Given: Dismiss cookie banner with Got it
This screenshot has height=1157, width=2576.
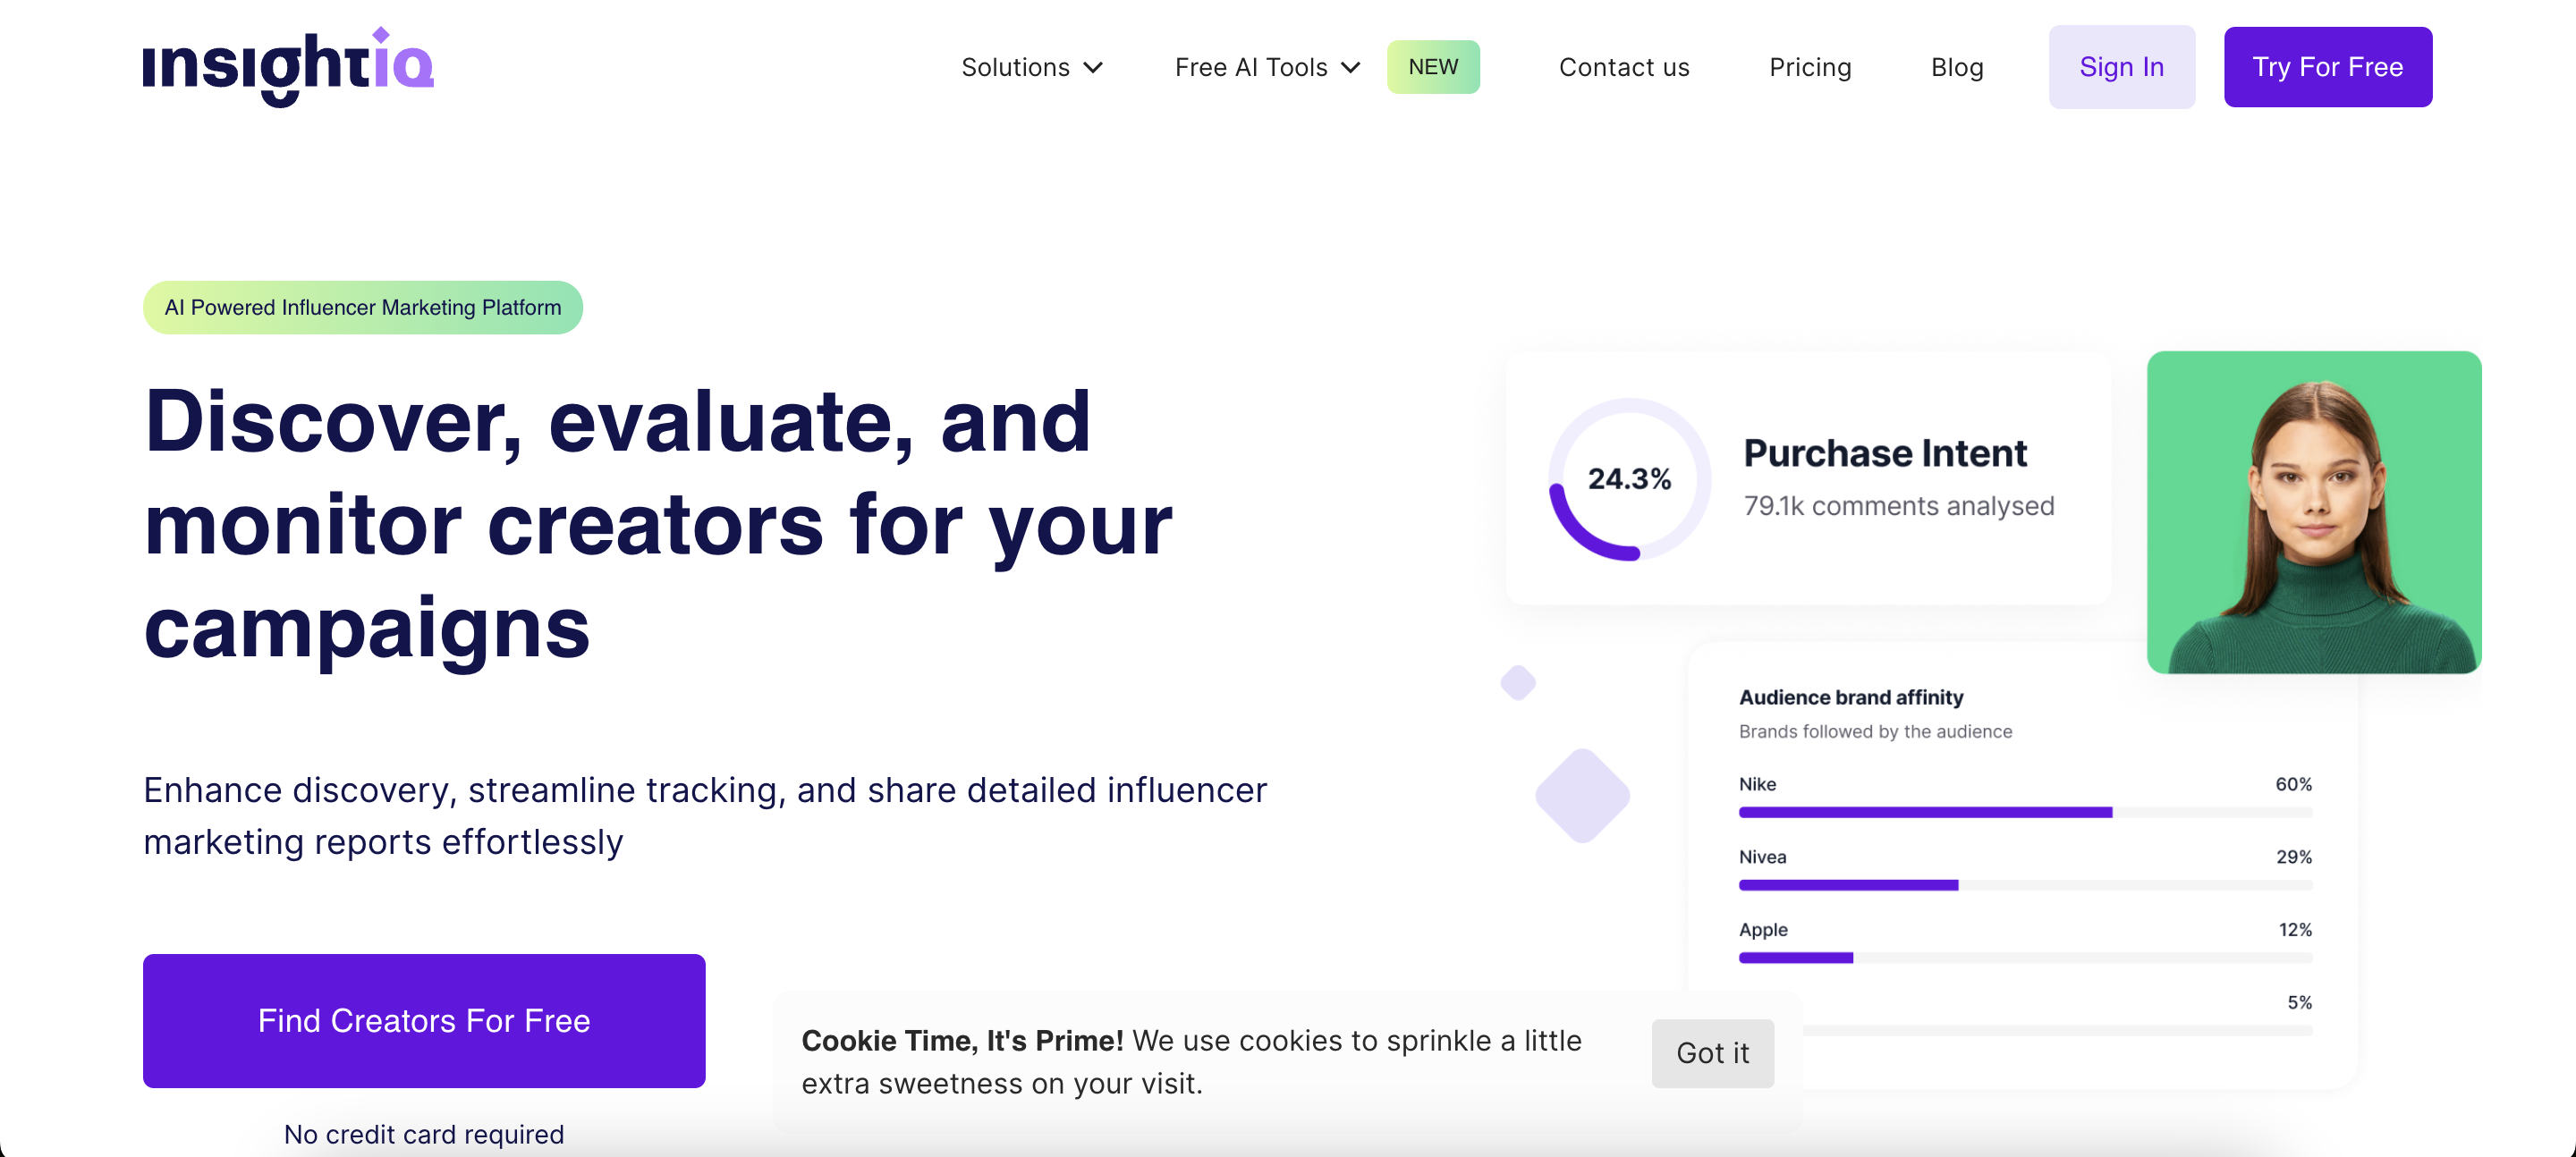Looking at the screenshot, I should [x=1712, y=1053].
